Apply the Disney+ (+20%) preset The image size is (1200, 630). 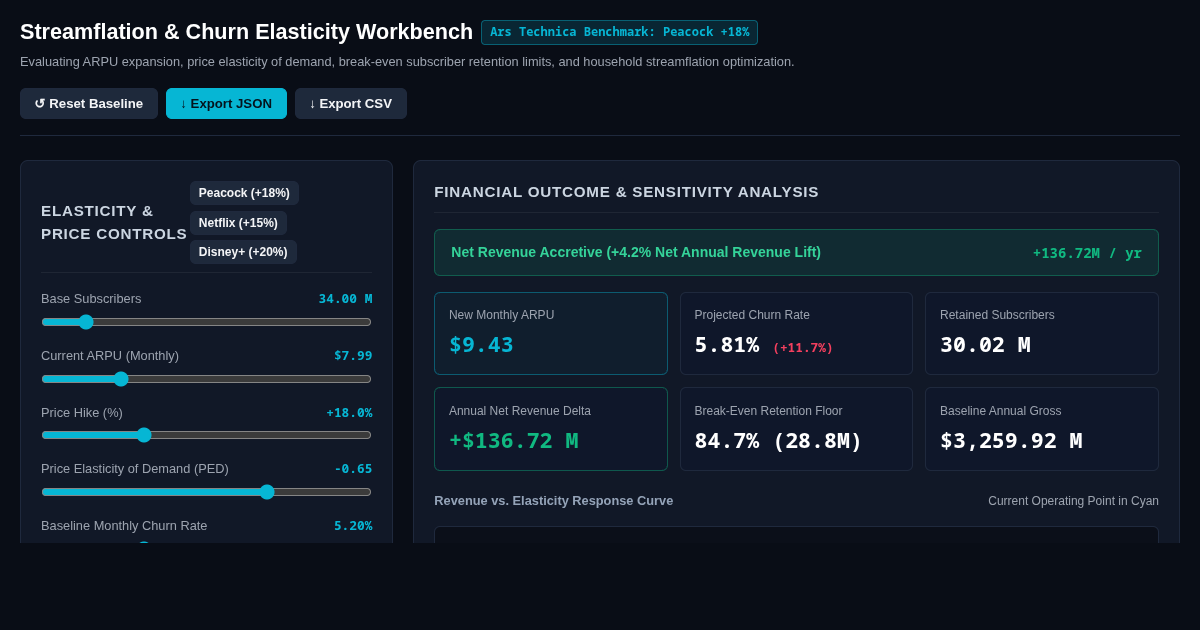pyautogui.click(x=243, y=252)
